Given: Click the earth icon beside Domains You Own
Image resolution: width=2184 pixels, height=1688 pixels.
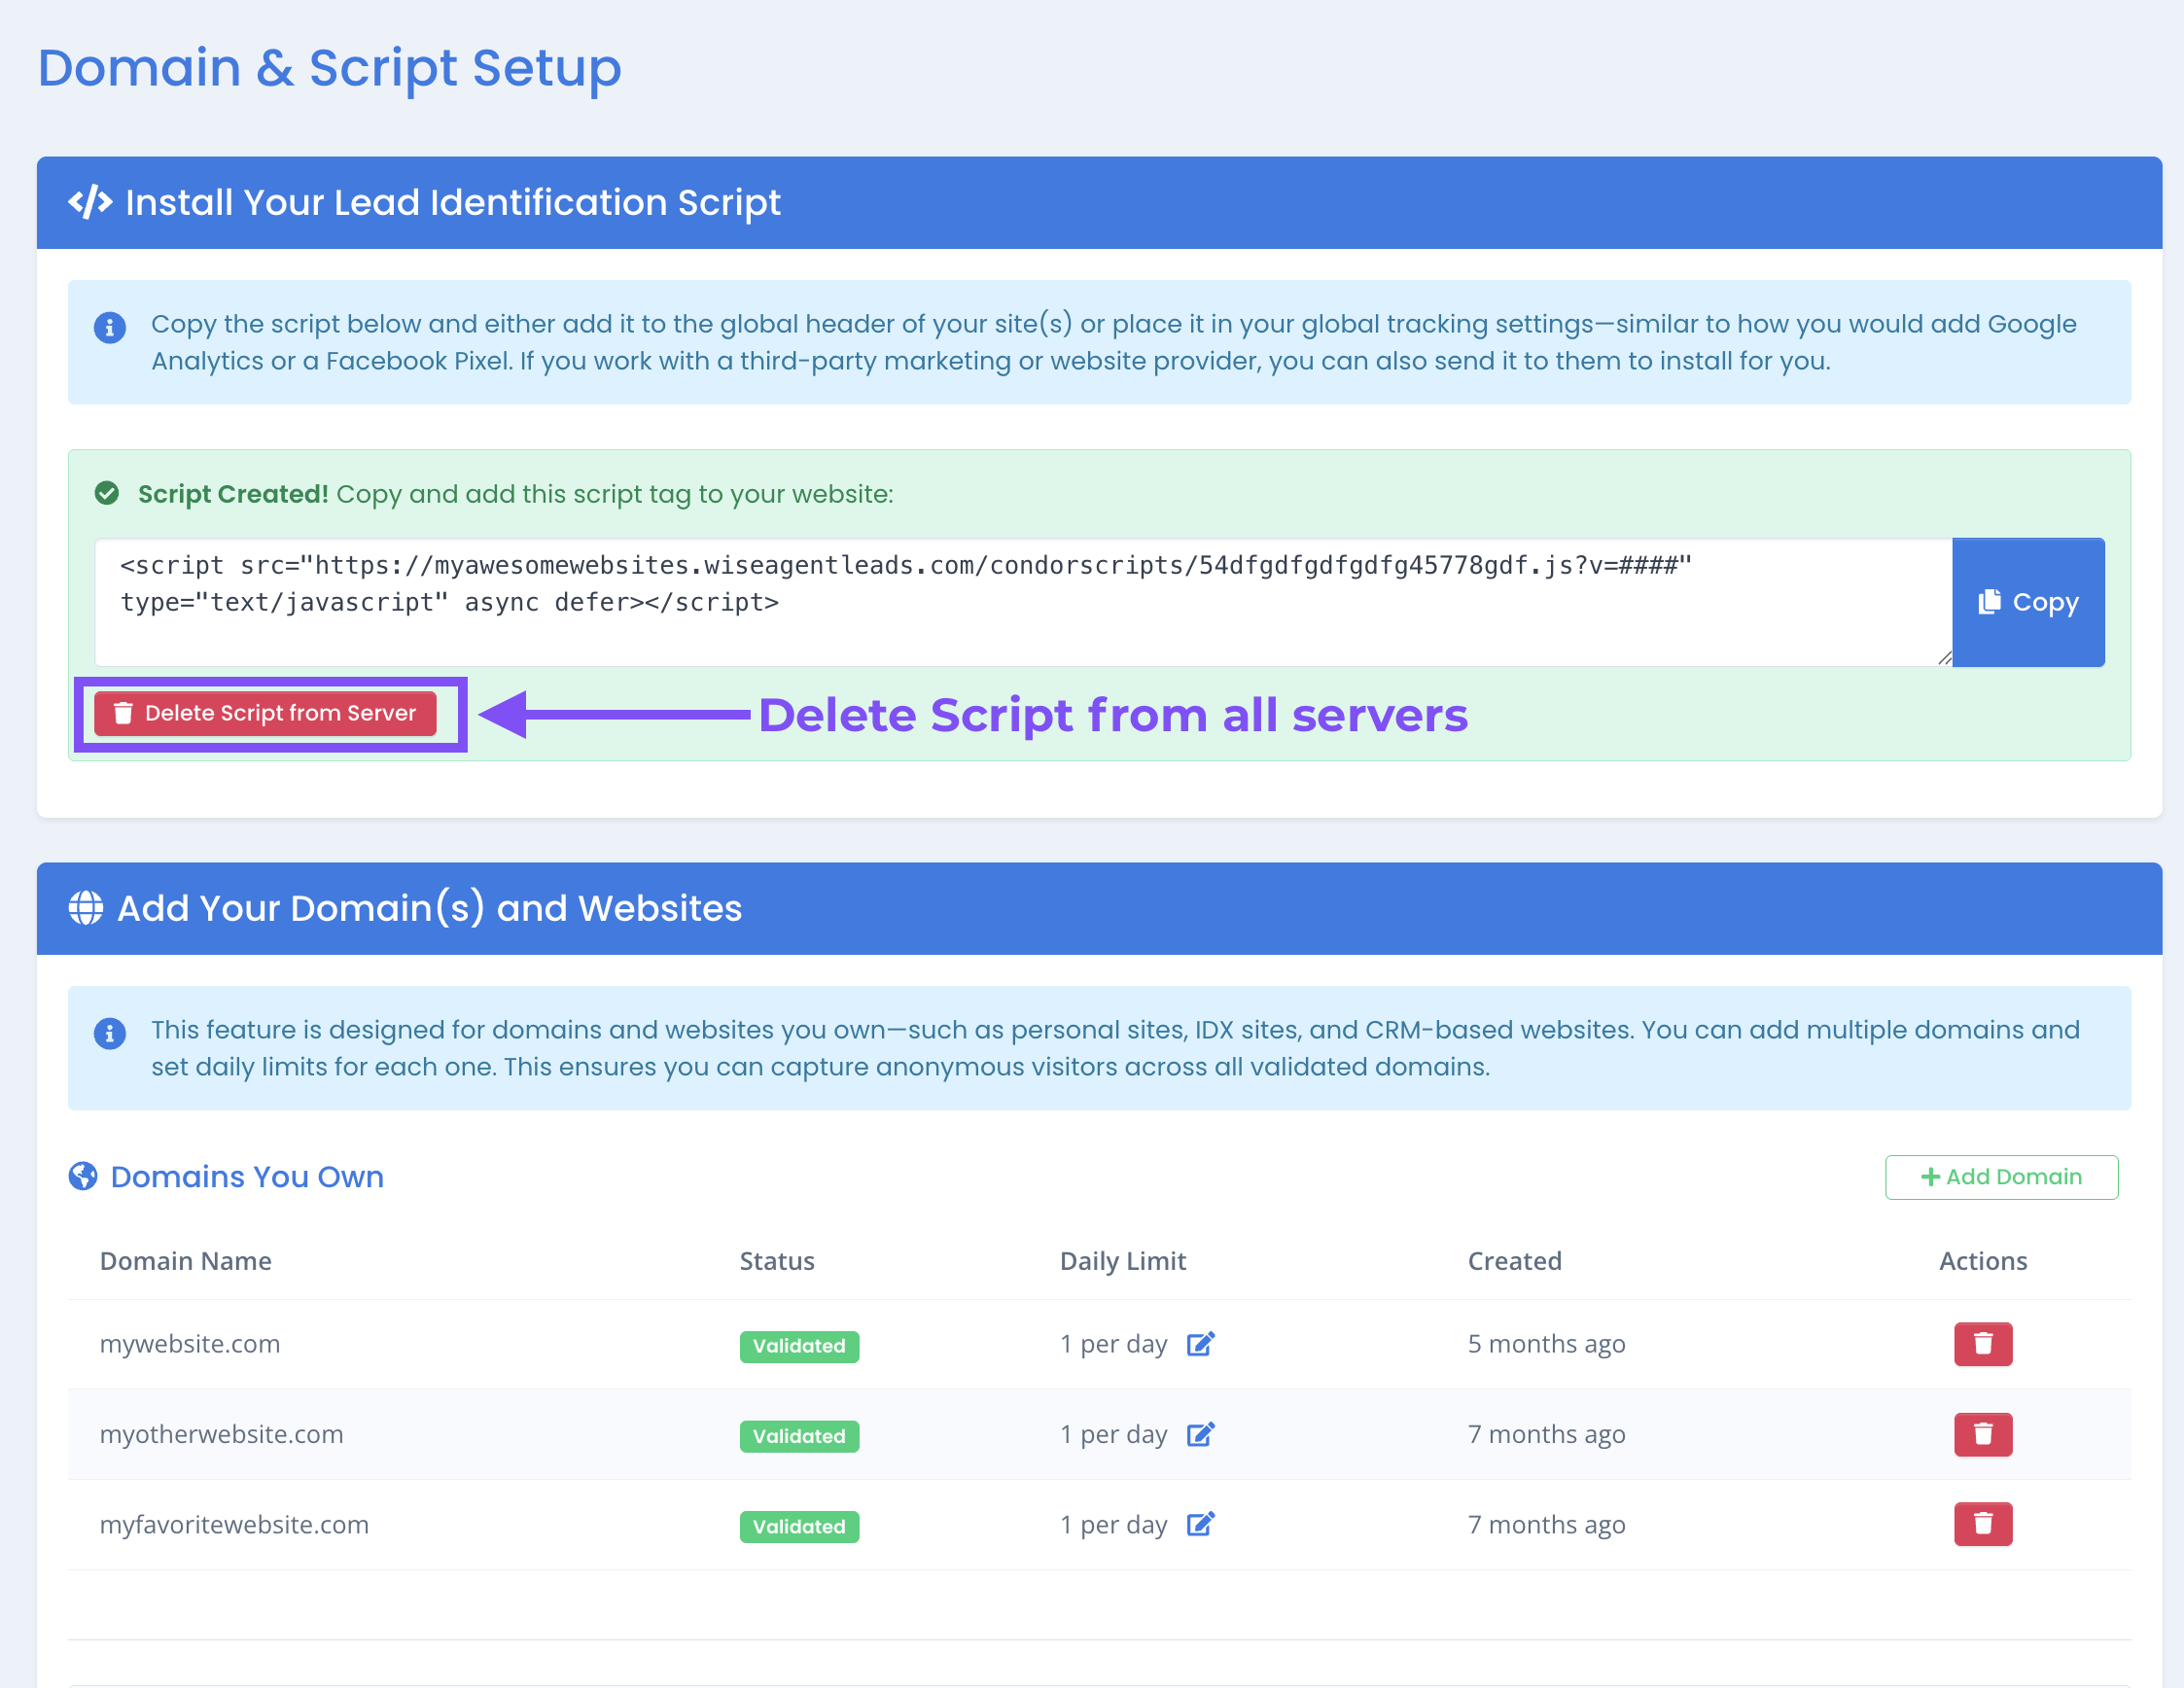Looking at the screenshot, I should coord(83,1176).
